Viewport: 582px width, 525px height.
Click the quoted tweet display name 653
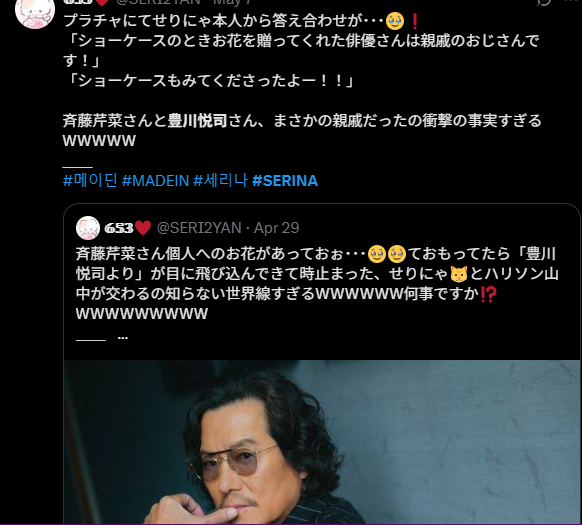point(119,228)
